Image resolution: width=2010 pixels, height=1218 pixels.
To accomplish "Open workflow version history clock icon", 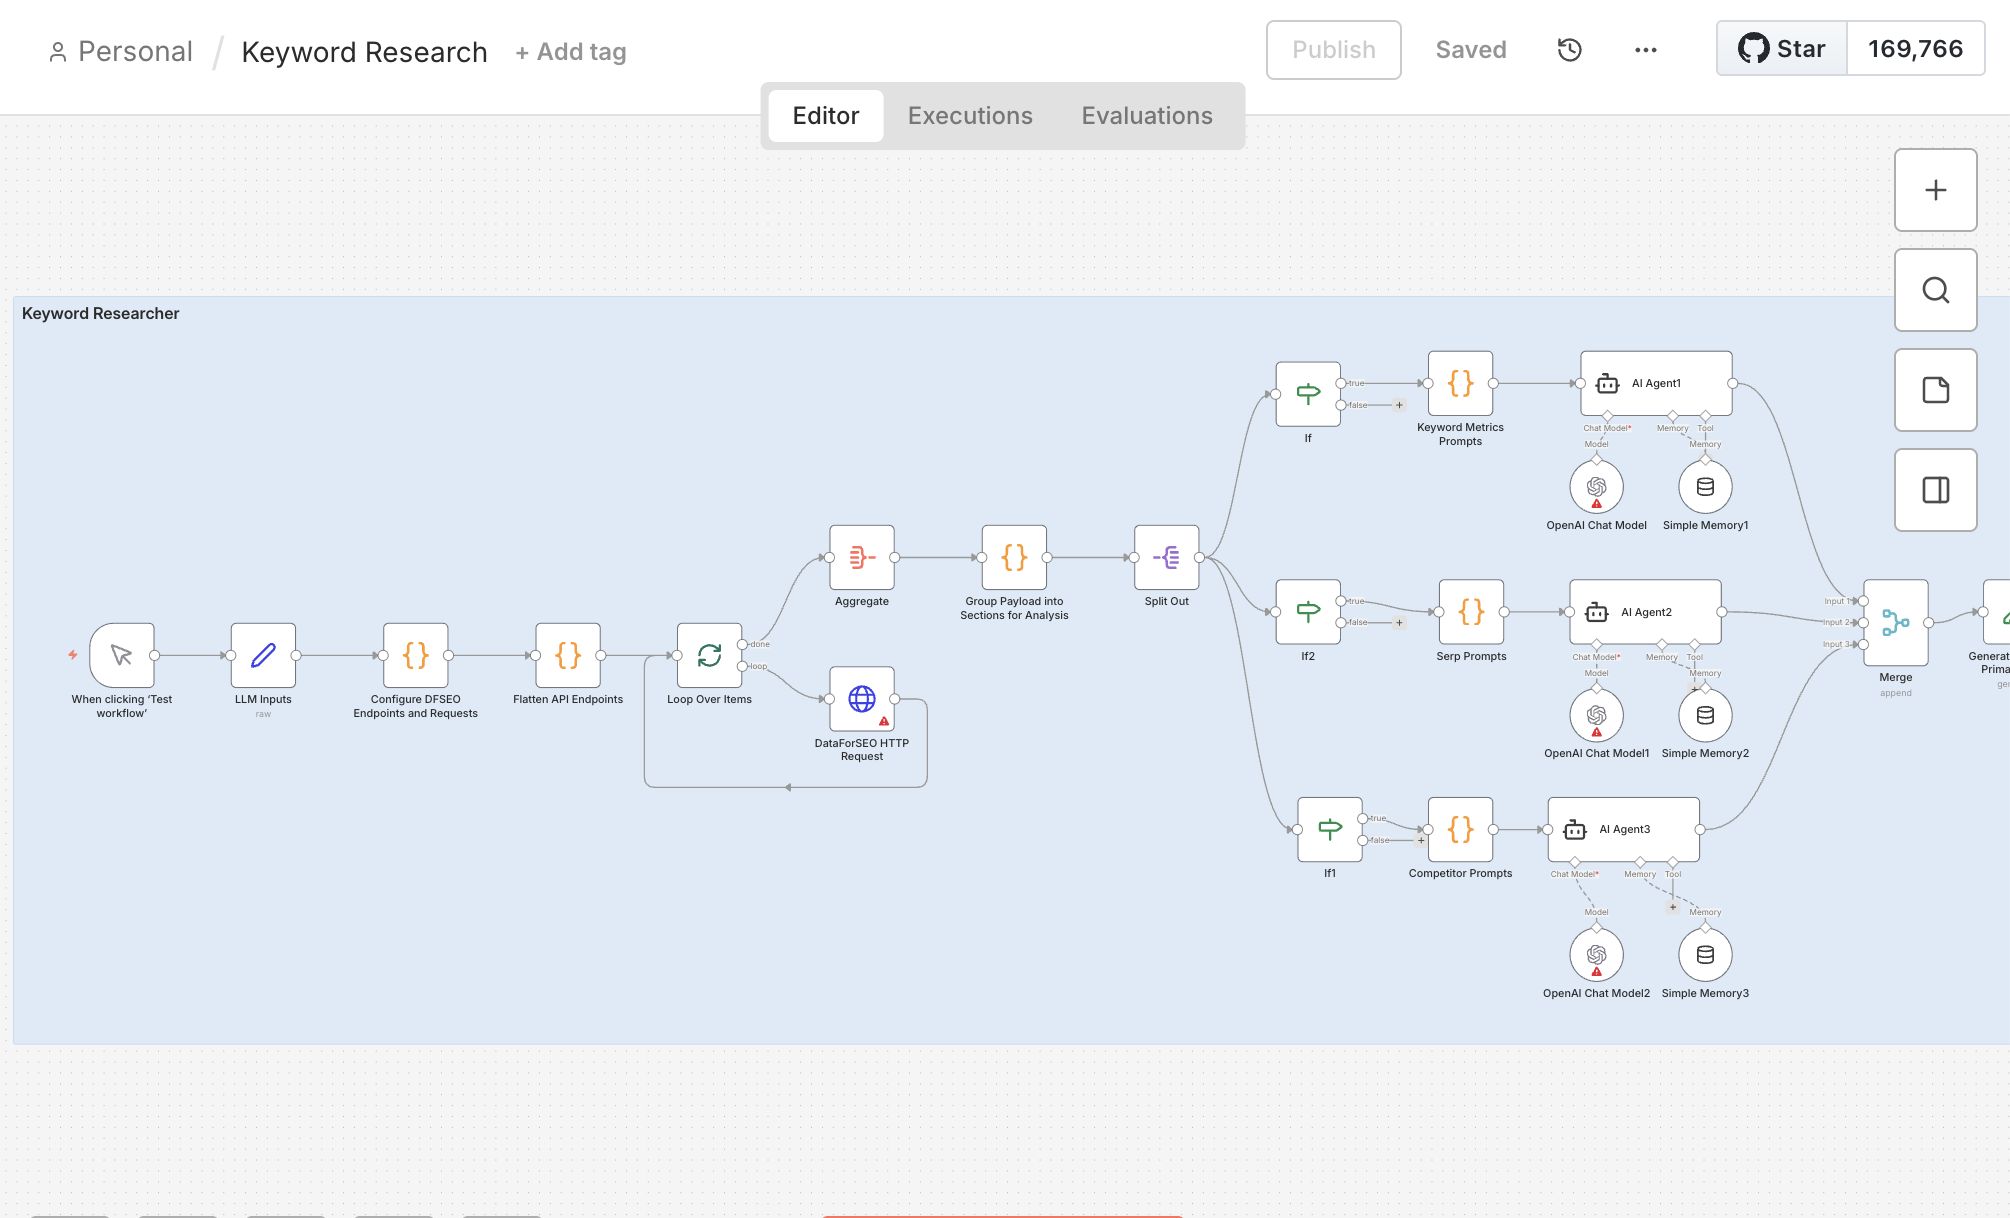I will [x=1568, y=49].
